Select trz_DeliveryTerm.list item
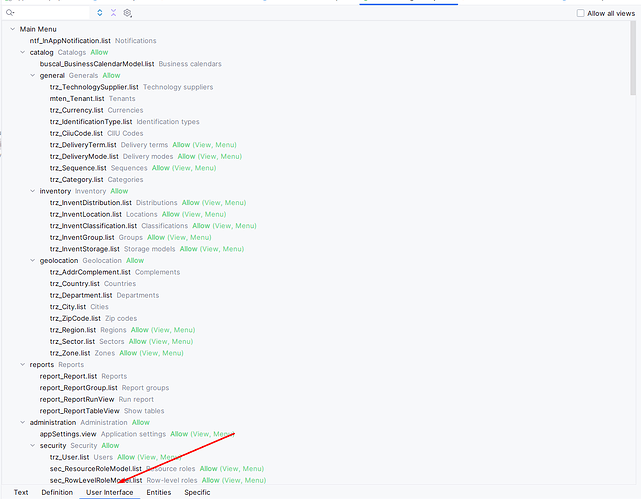The width and height of the screenshot is (641, 499). click(83, 145)
